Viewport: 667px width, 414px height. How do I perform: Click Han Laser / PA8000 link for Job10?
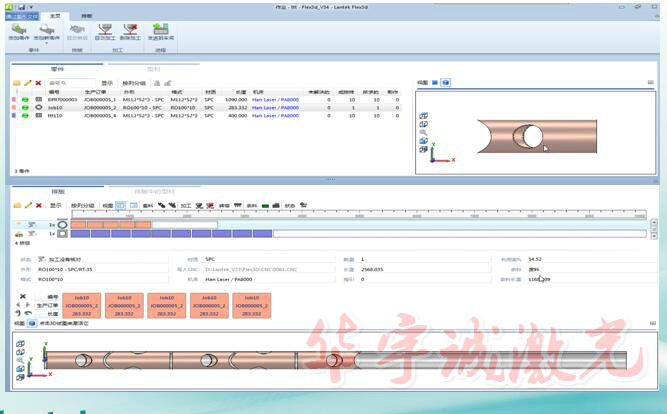(276, 108)
